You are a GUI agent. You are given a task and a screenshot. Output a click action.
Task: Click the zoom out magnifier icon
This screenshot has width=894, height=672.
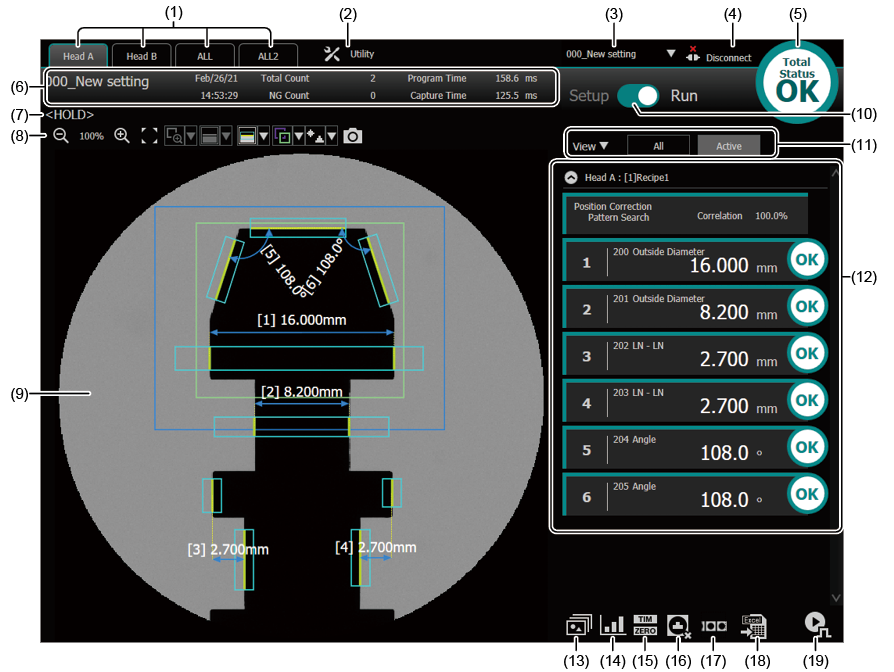60,136
